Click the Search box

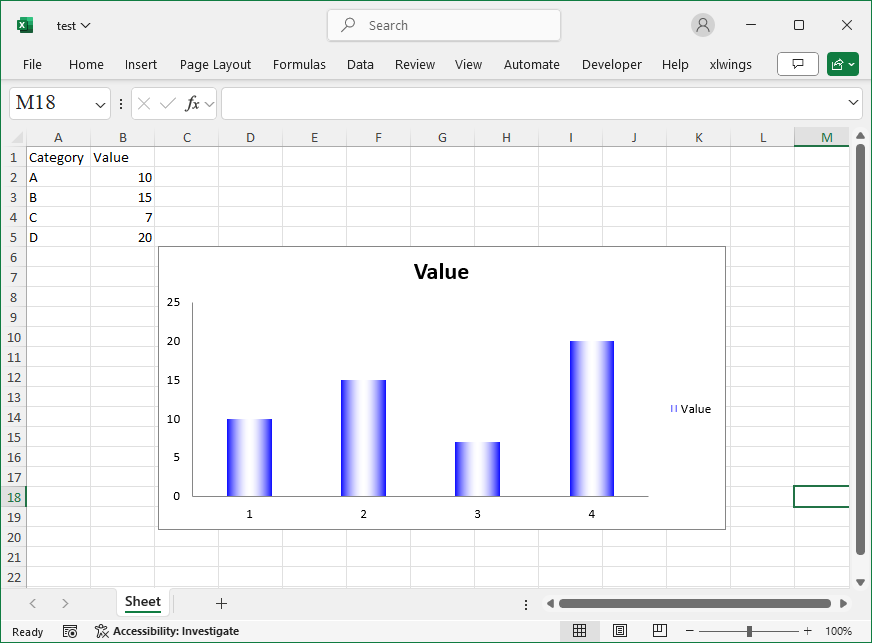click(443, 25)
